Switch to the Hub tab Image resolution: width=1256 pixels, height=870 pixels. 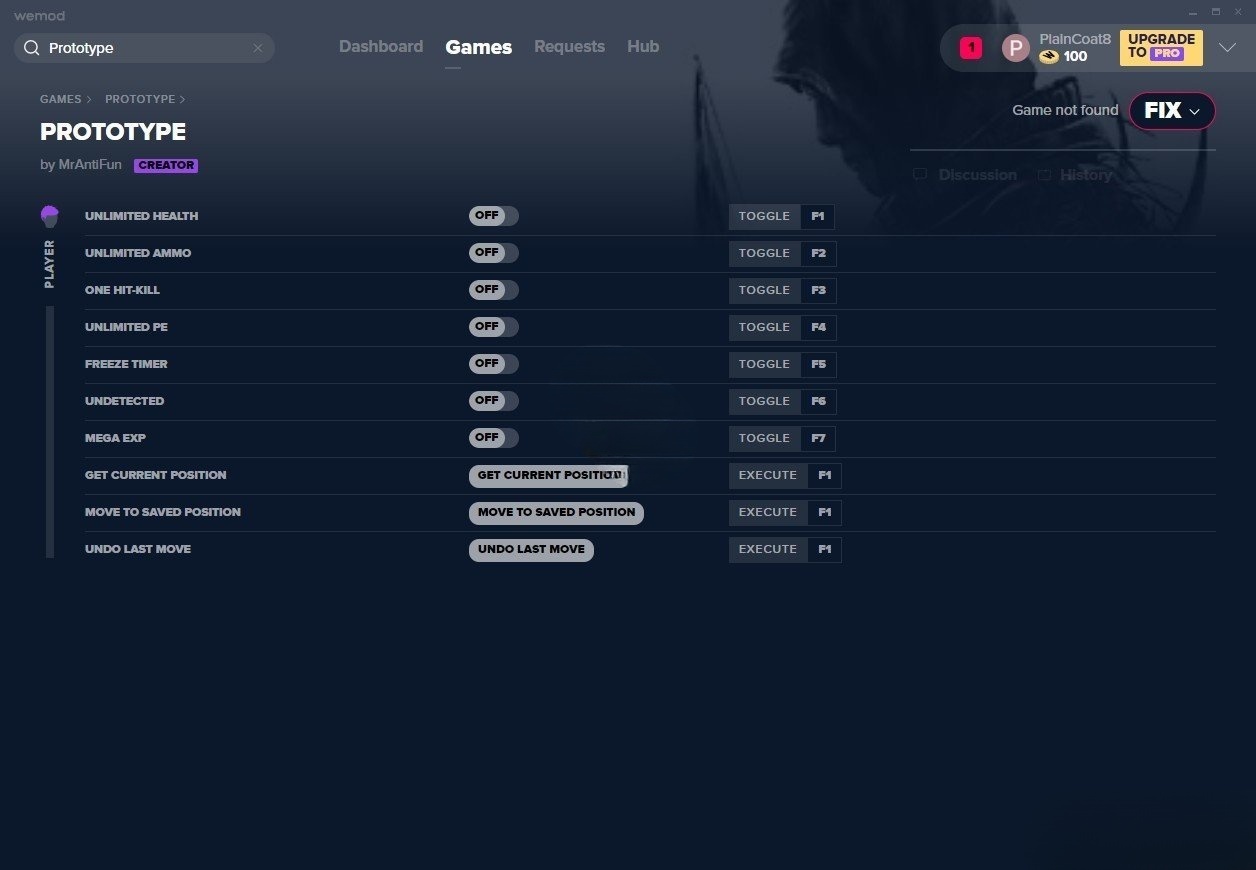coord(643,47)
